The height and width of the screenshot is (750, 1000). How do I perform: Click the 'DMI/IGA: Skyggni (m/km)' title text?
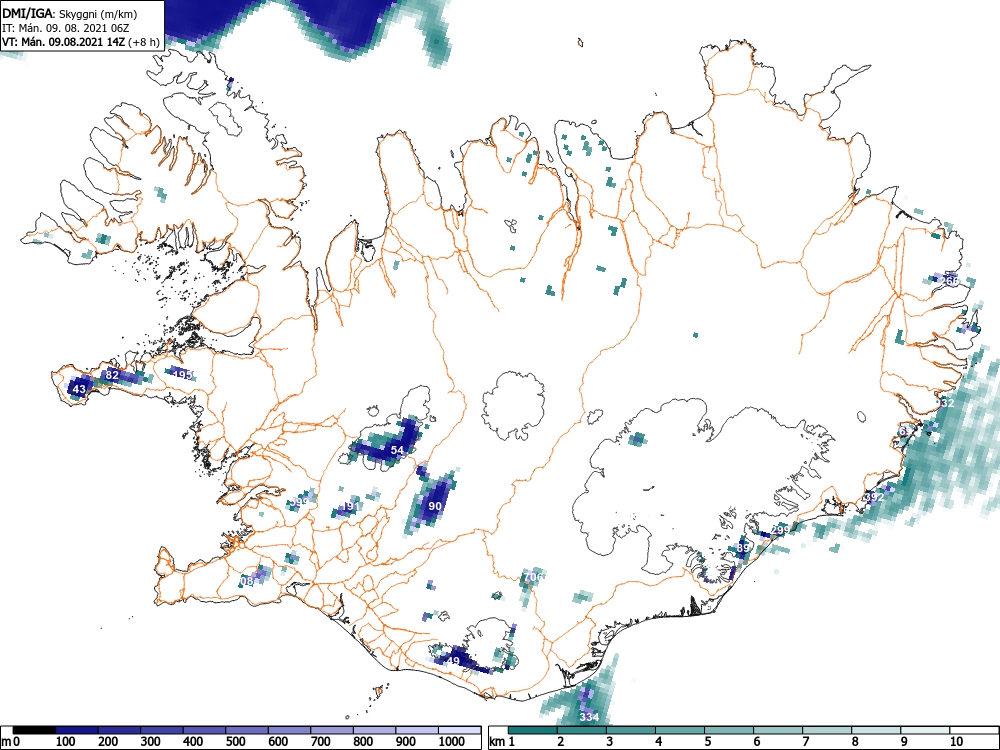pos(70,13)
